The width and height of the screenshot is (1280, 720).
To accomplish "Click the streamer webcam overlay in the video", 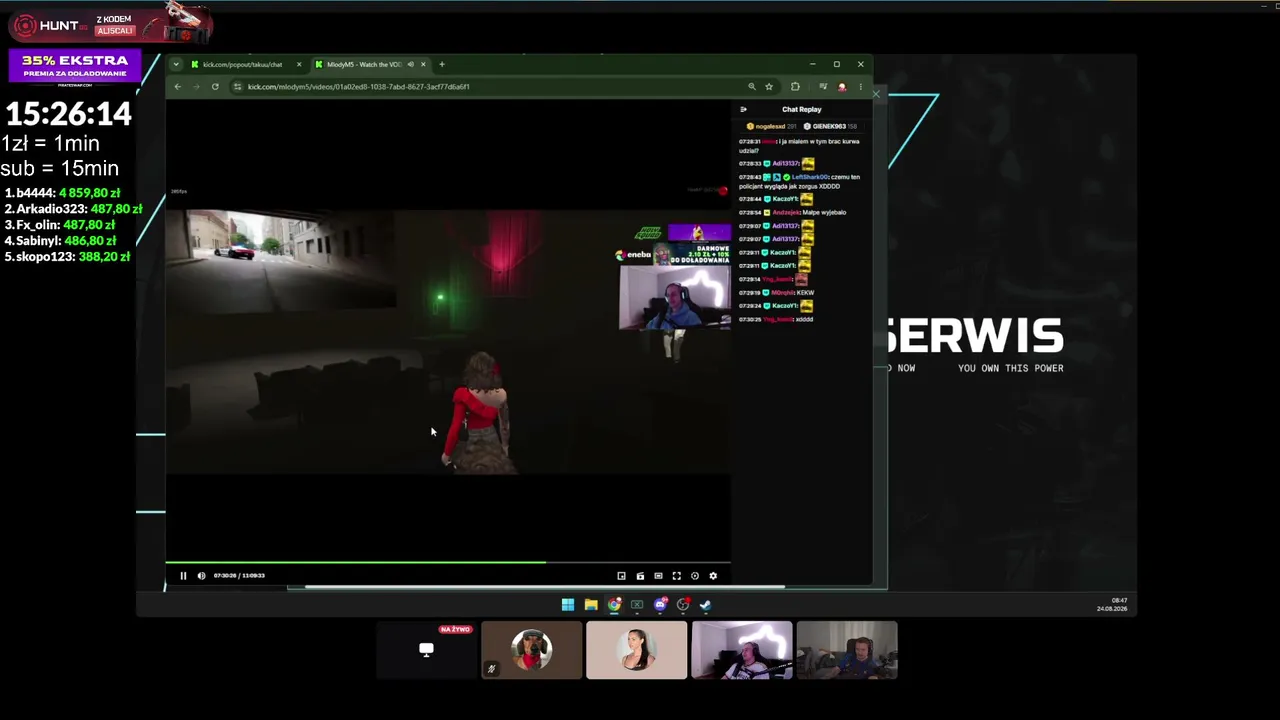I will pyautogui.click(x=675, y=297).
